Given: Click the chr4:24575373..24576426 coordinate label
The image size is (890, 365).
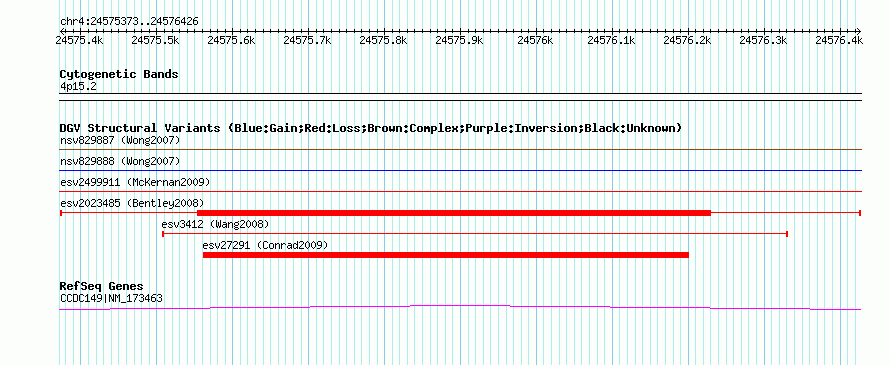Looking at the screenshot, I should [129, 22].
